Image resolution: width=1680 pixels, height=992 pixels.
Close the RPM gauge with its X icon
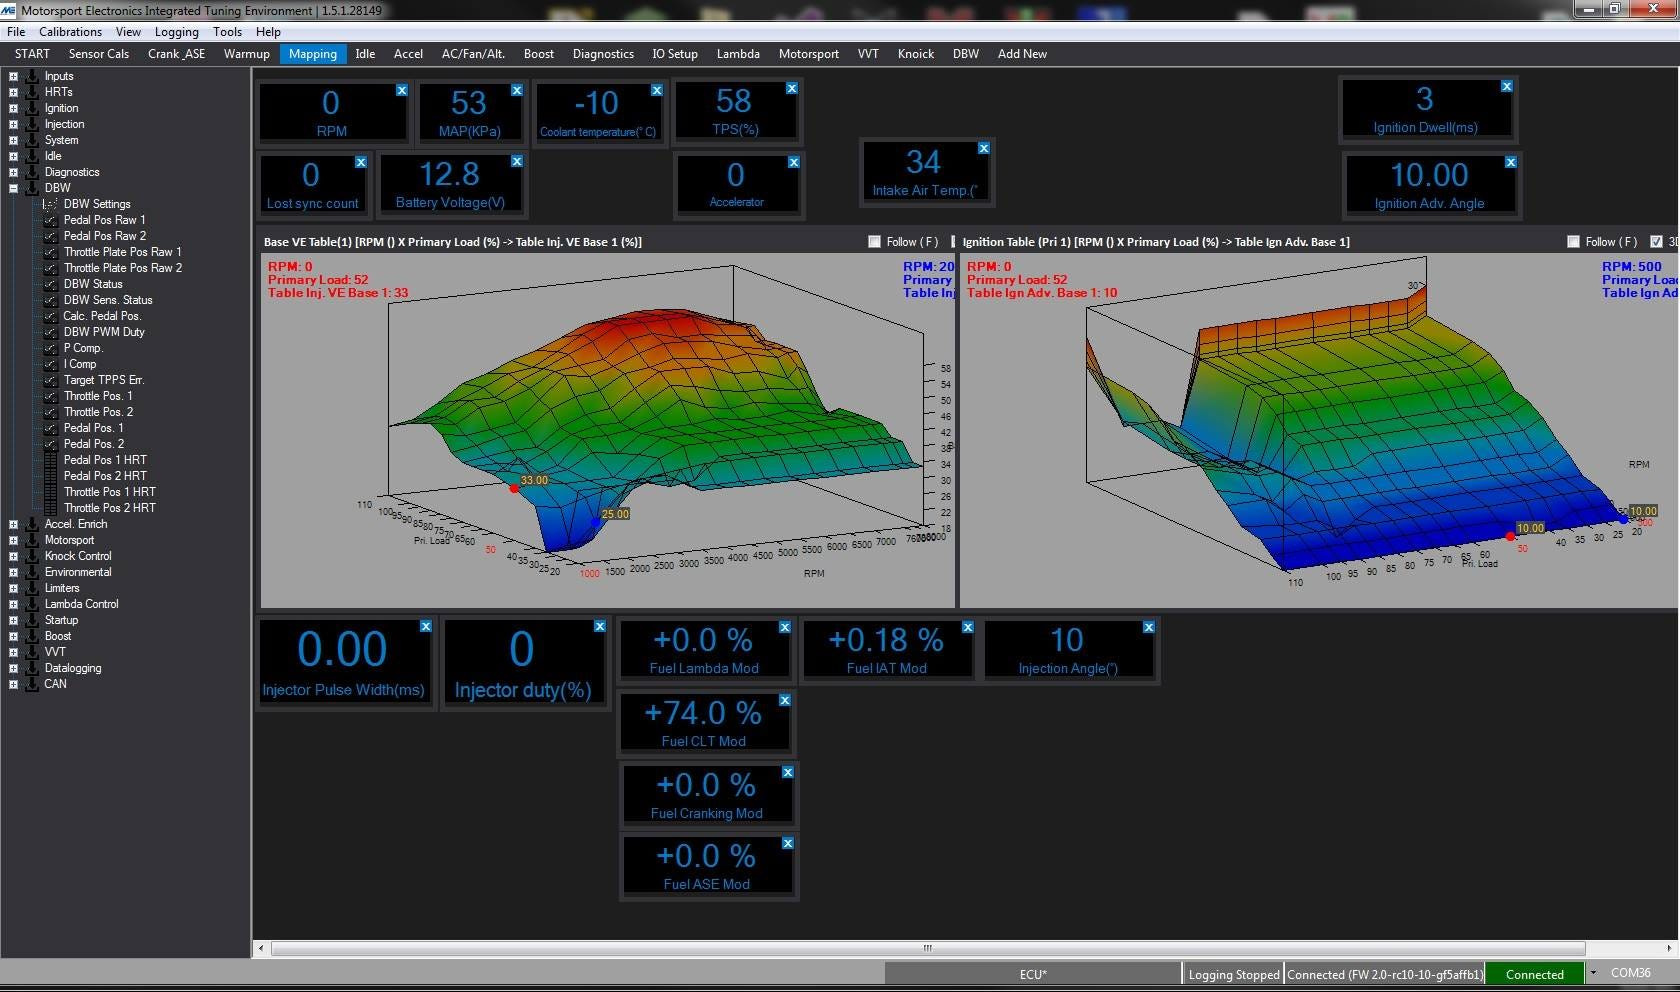pyautogui.click(x=401, y=90)
